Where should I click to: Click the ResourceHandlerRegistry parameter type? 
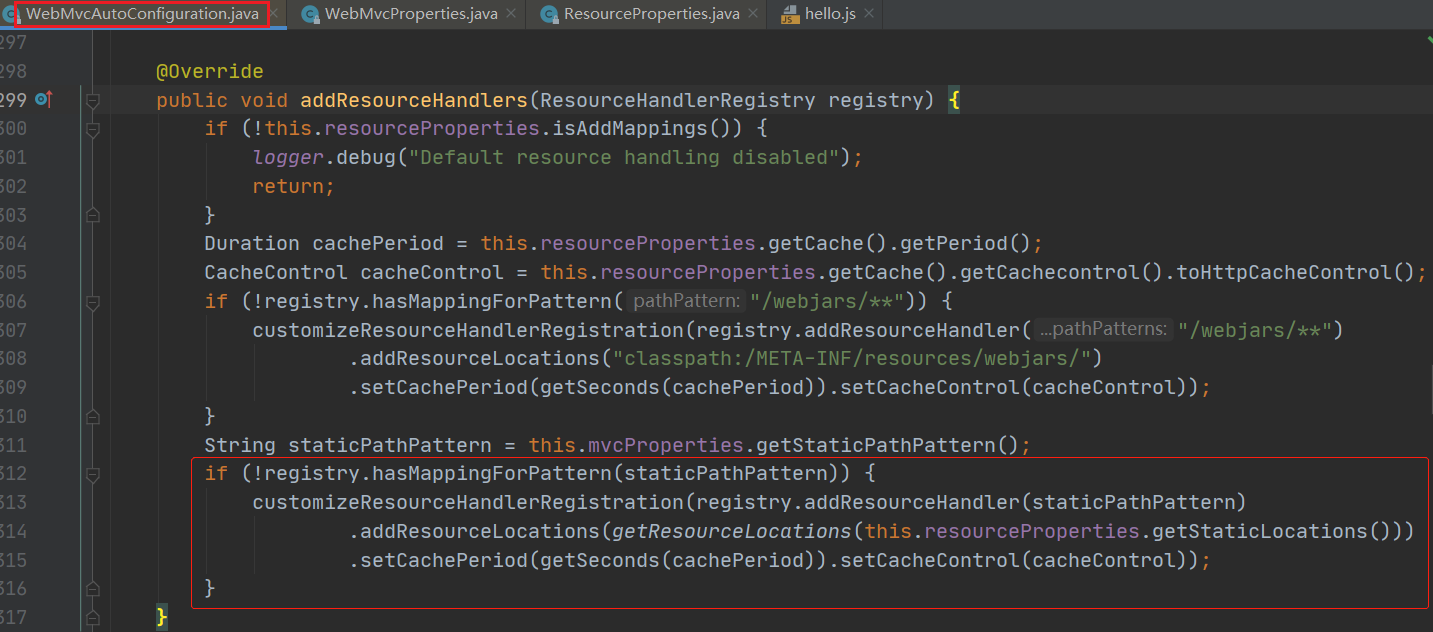pos(678,100)
